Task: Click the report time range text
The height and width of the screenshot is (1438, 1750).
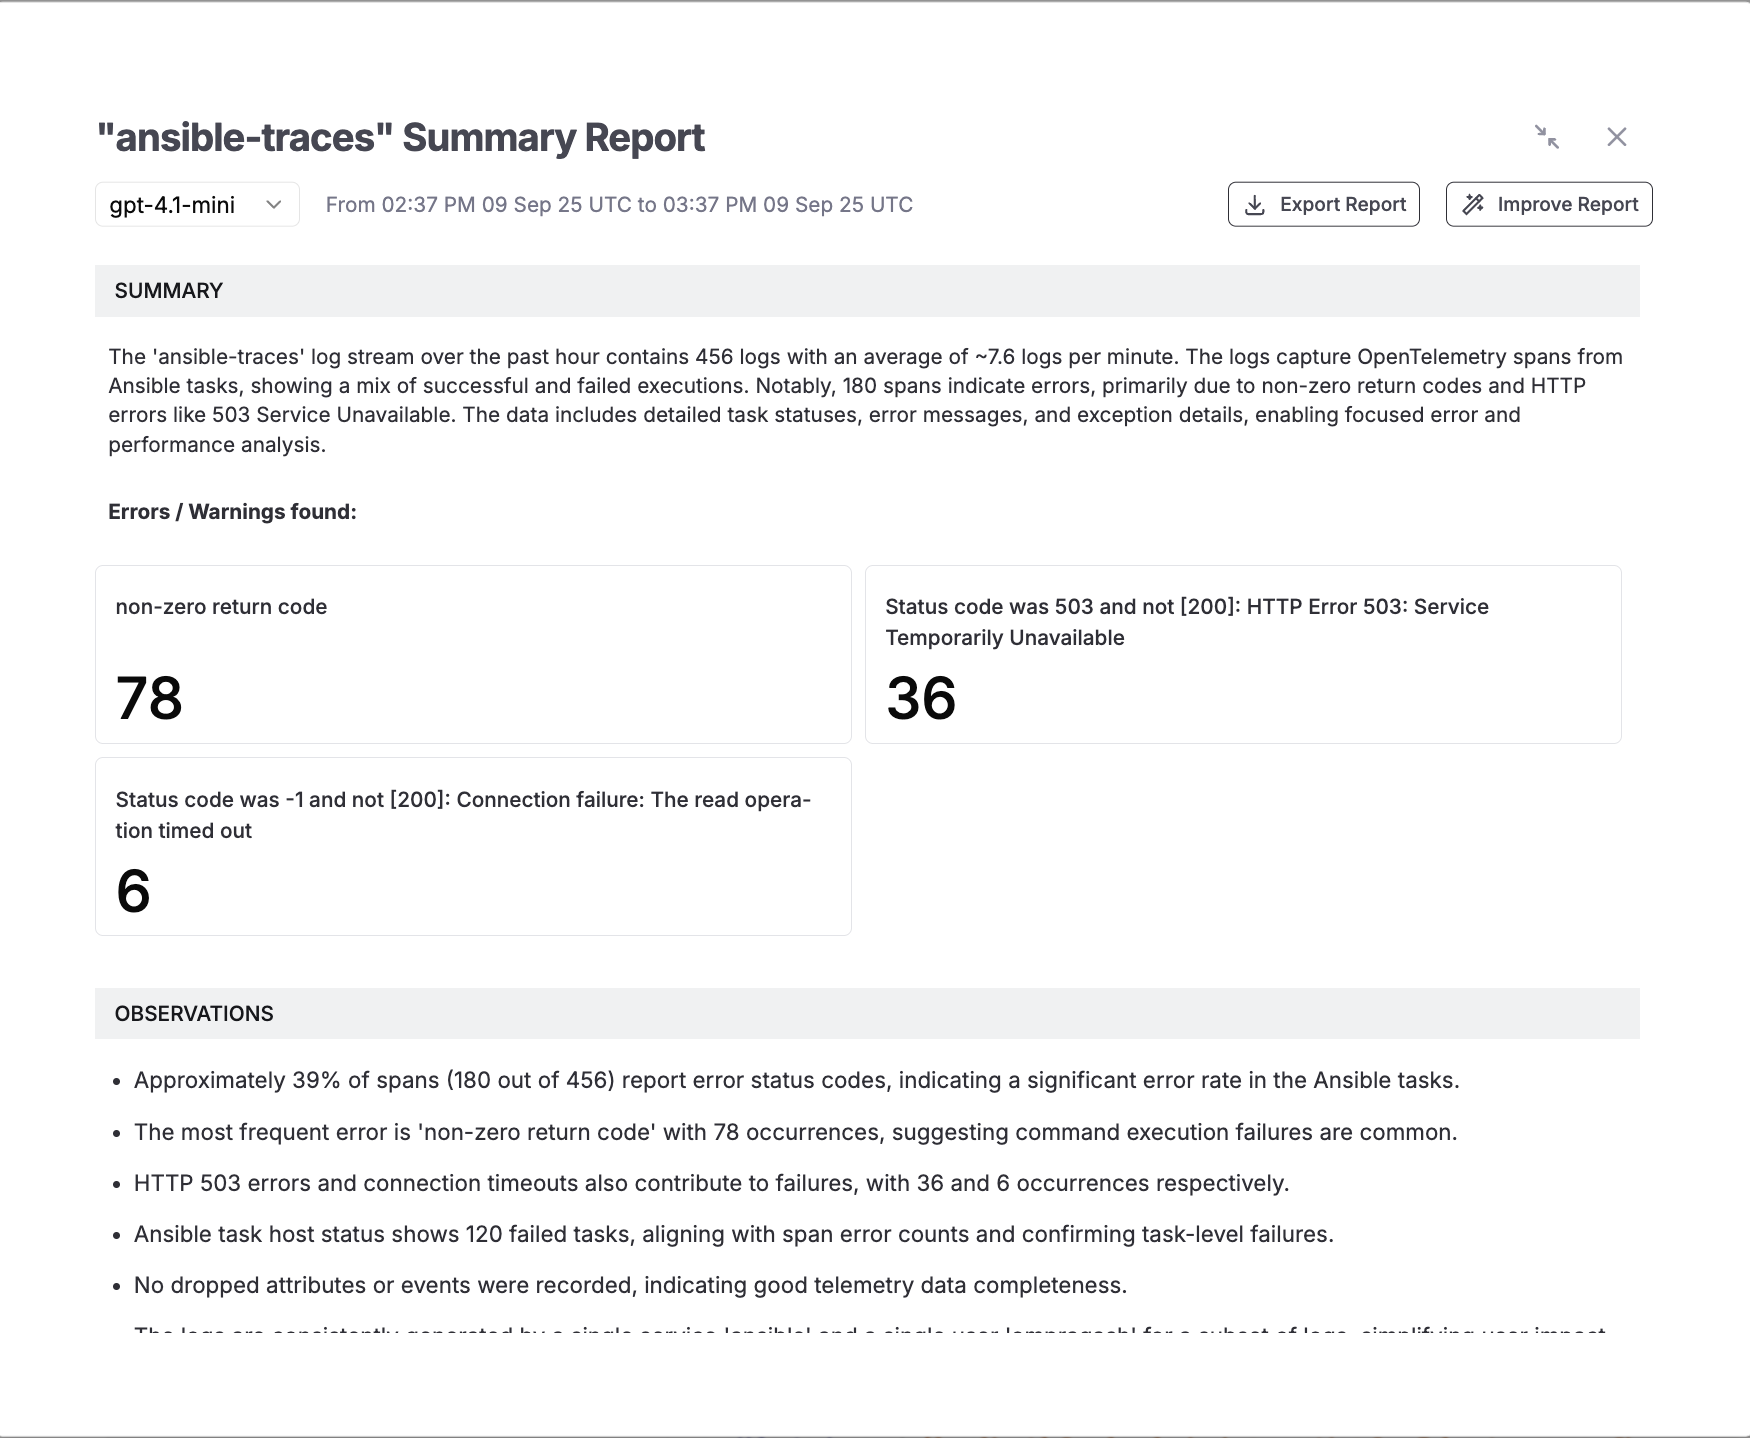Action: [619, 205]
